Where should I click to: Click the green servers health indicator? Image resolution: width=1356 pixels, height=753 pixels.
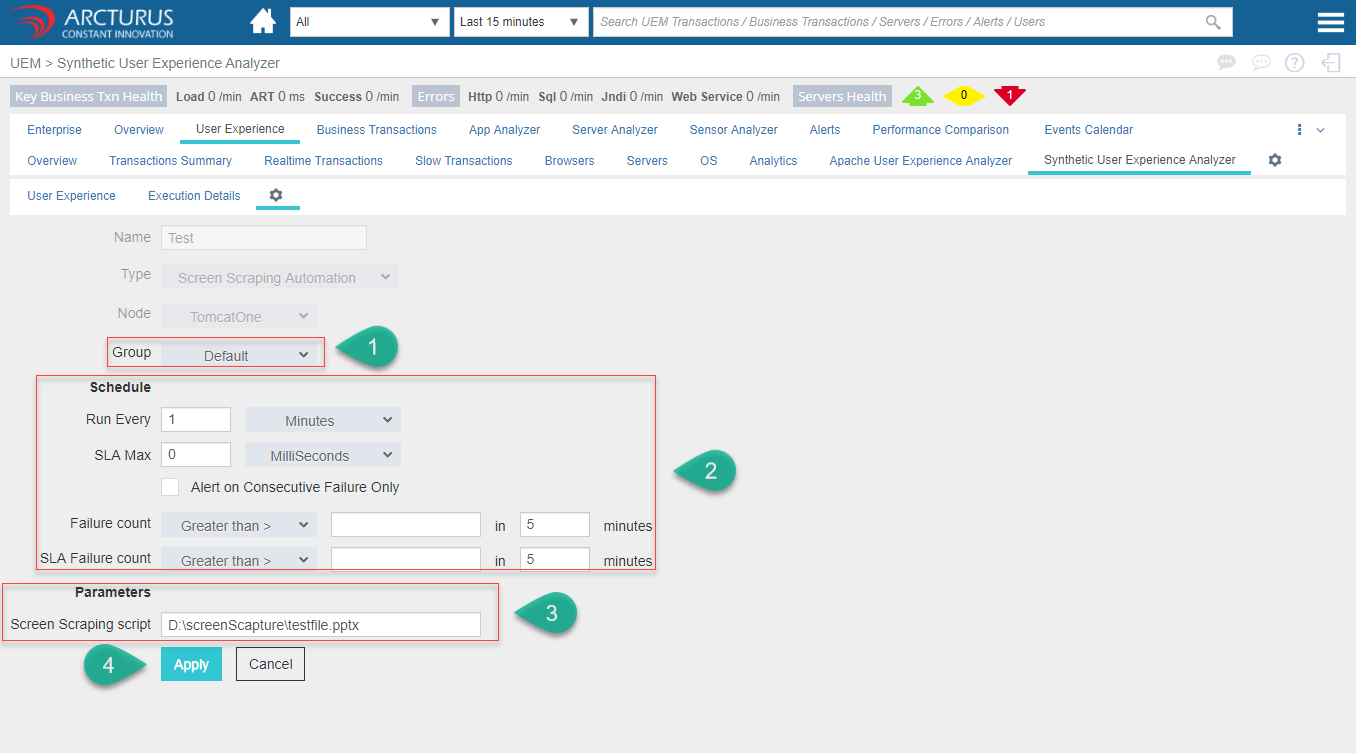[x=917, y=96]
